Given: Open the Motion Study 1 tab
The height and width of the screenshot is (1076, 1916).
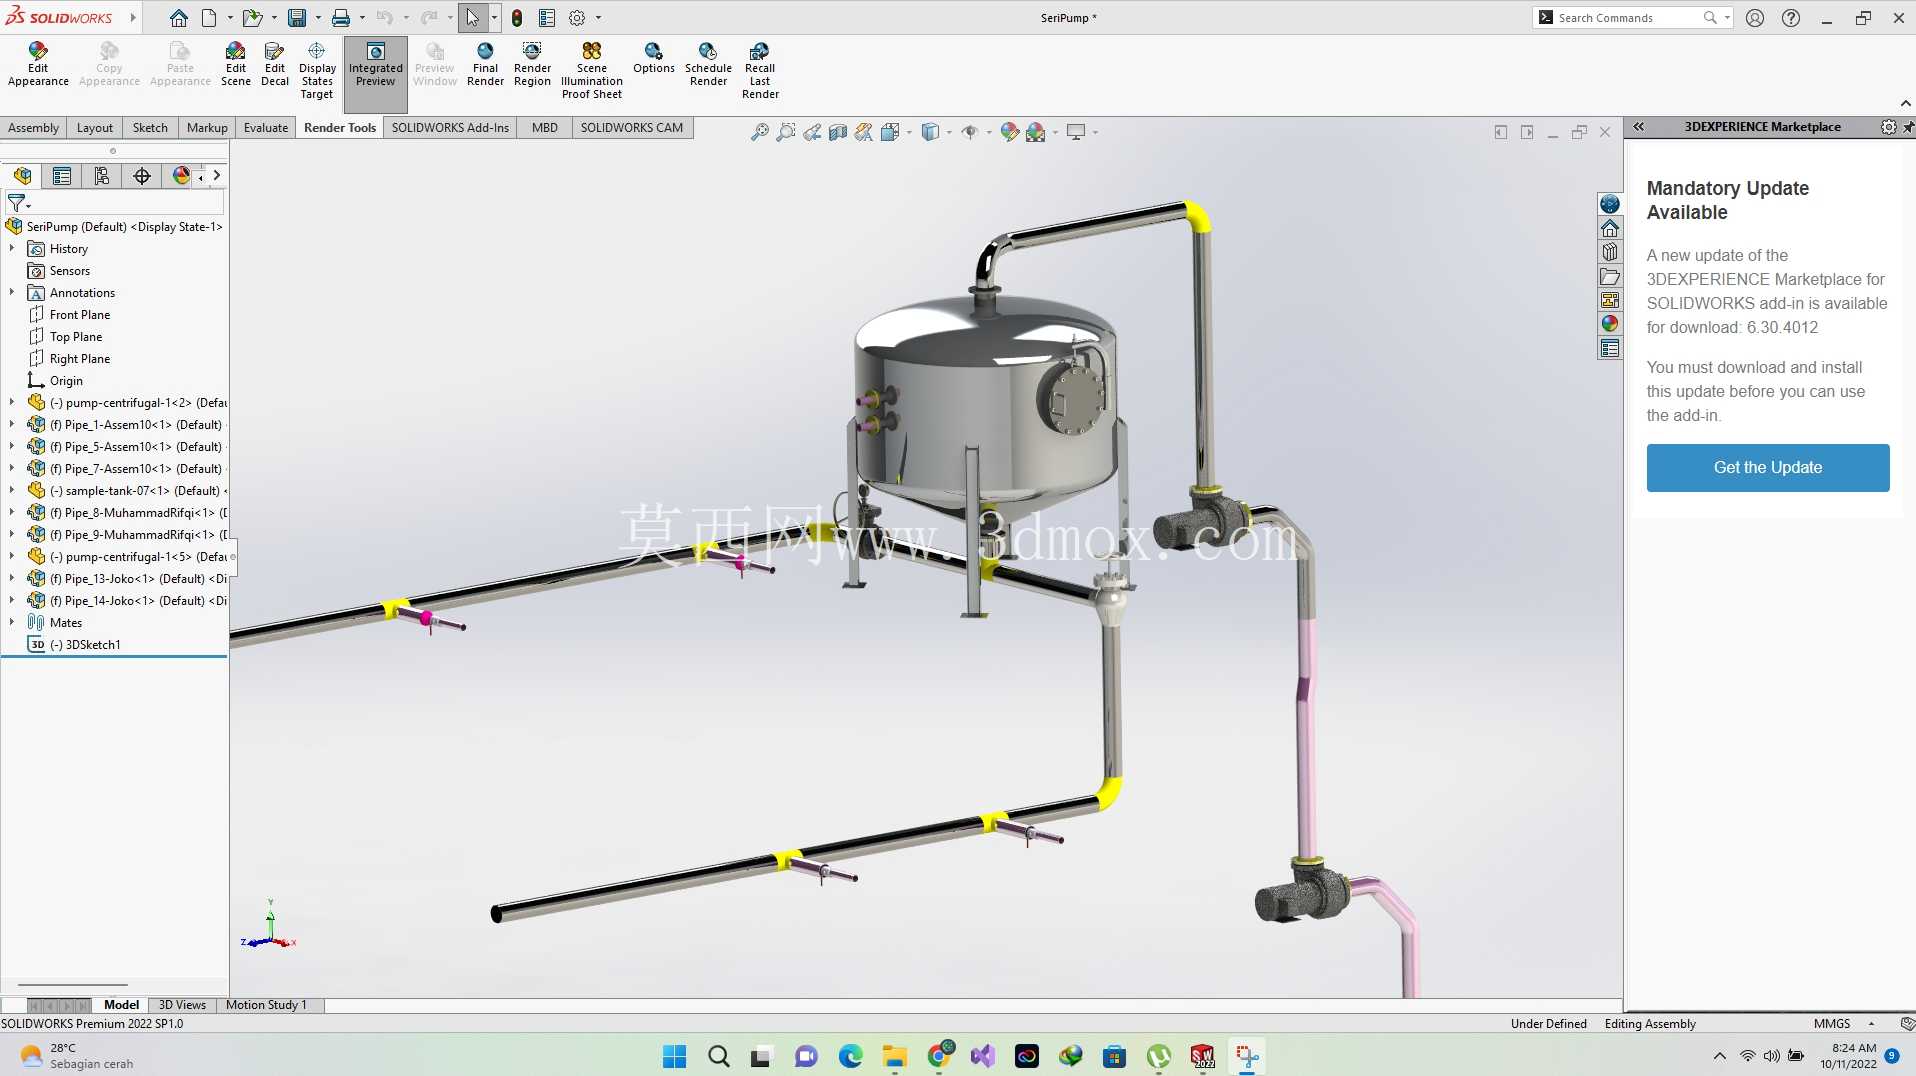Looking at the screenshot, I should [266, 1005].
